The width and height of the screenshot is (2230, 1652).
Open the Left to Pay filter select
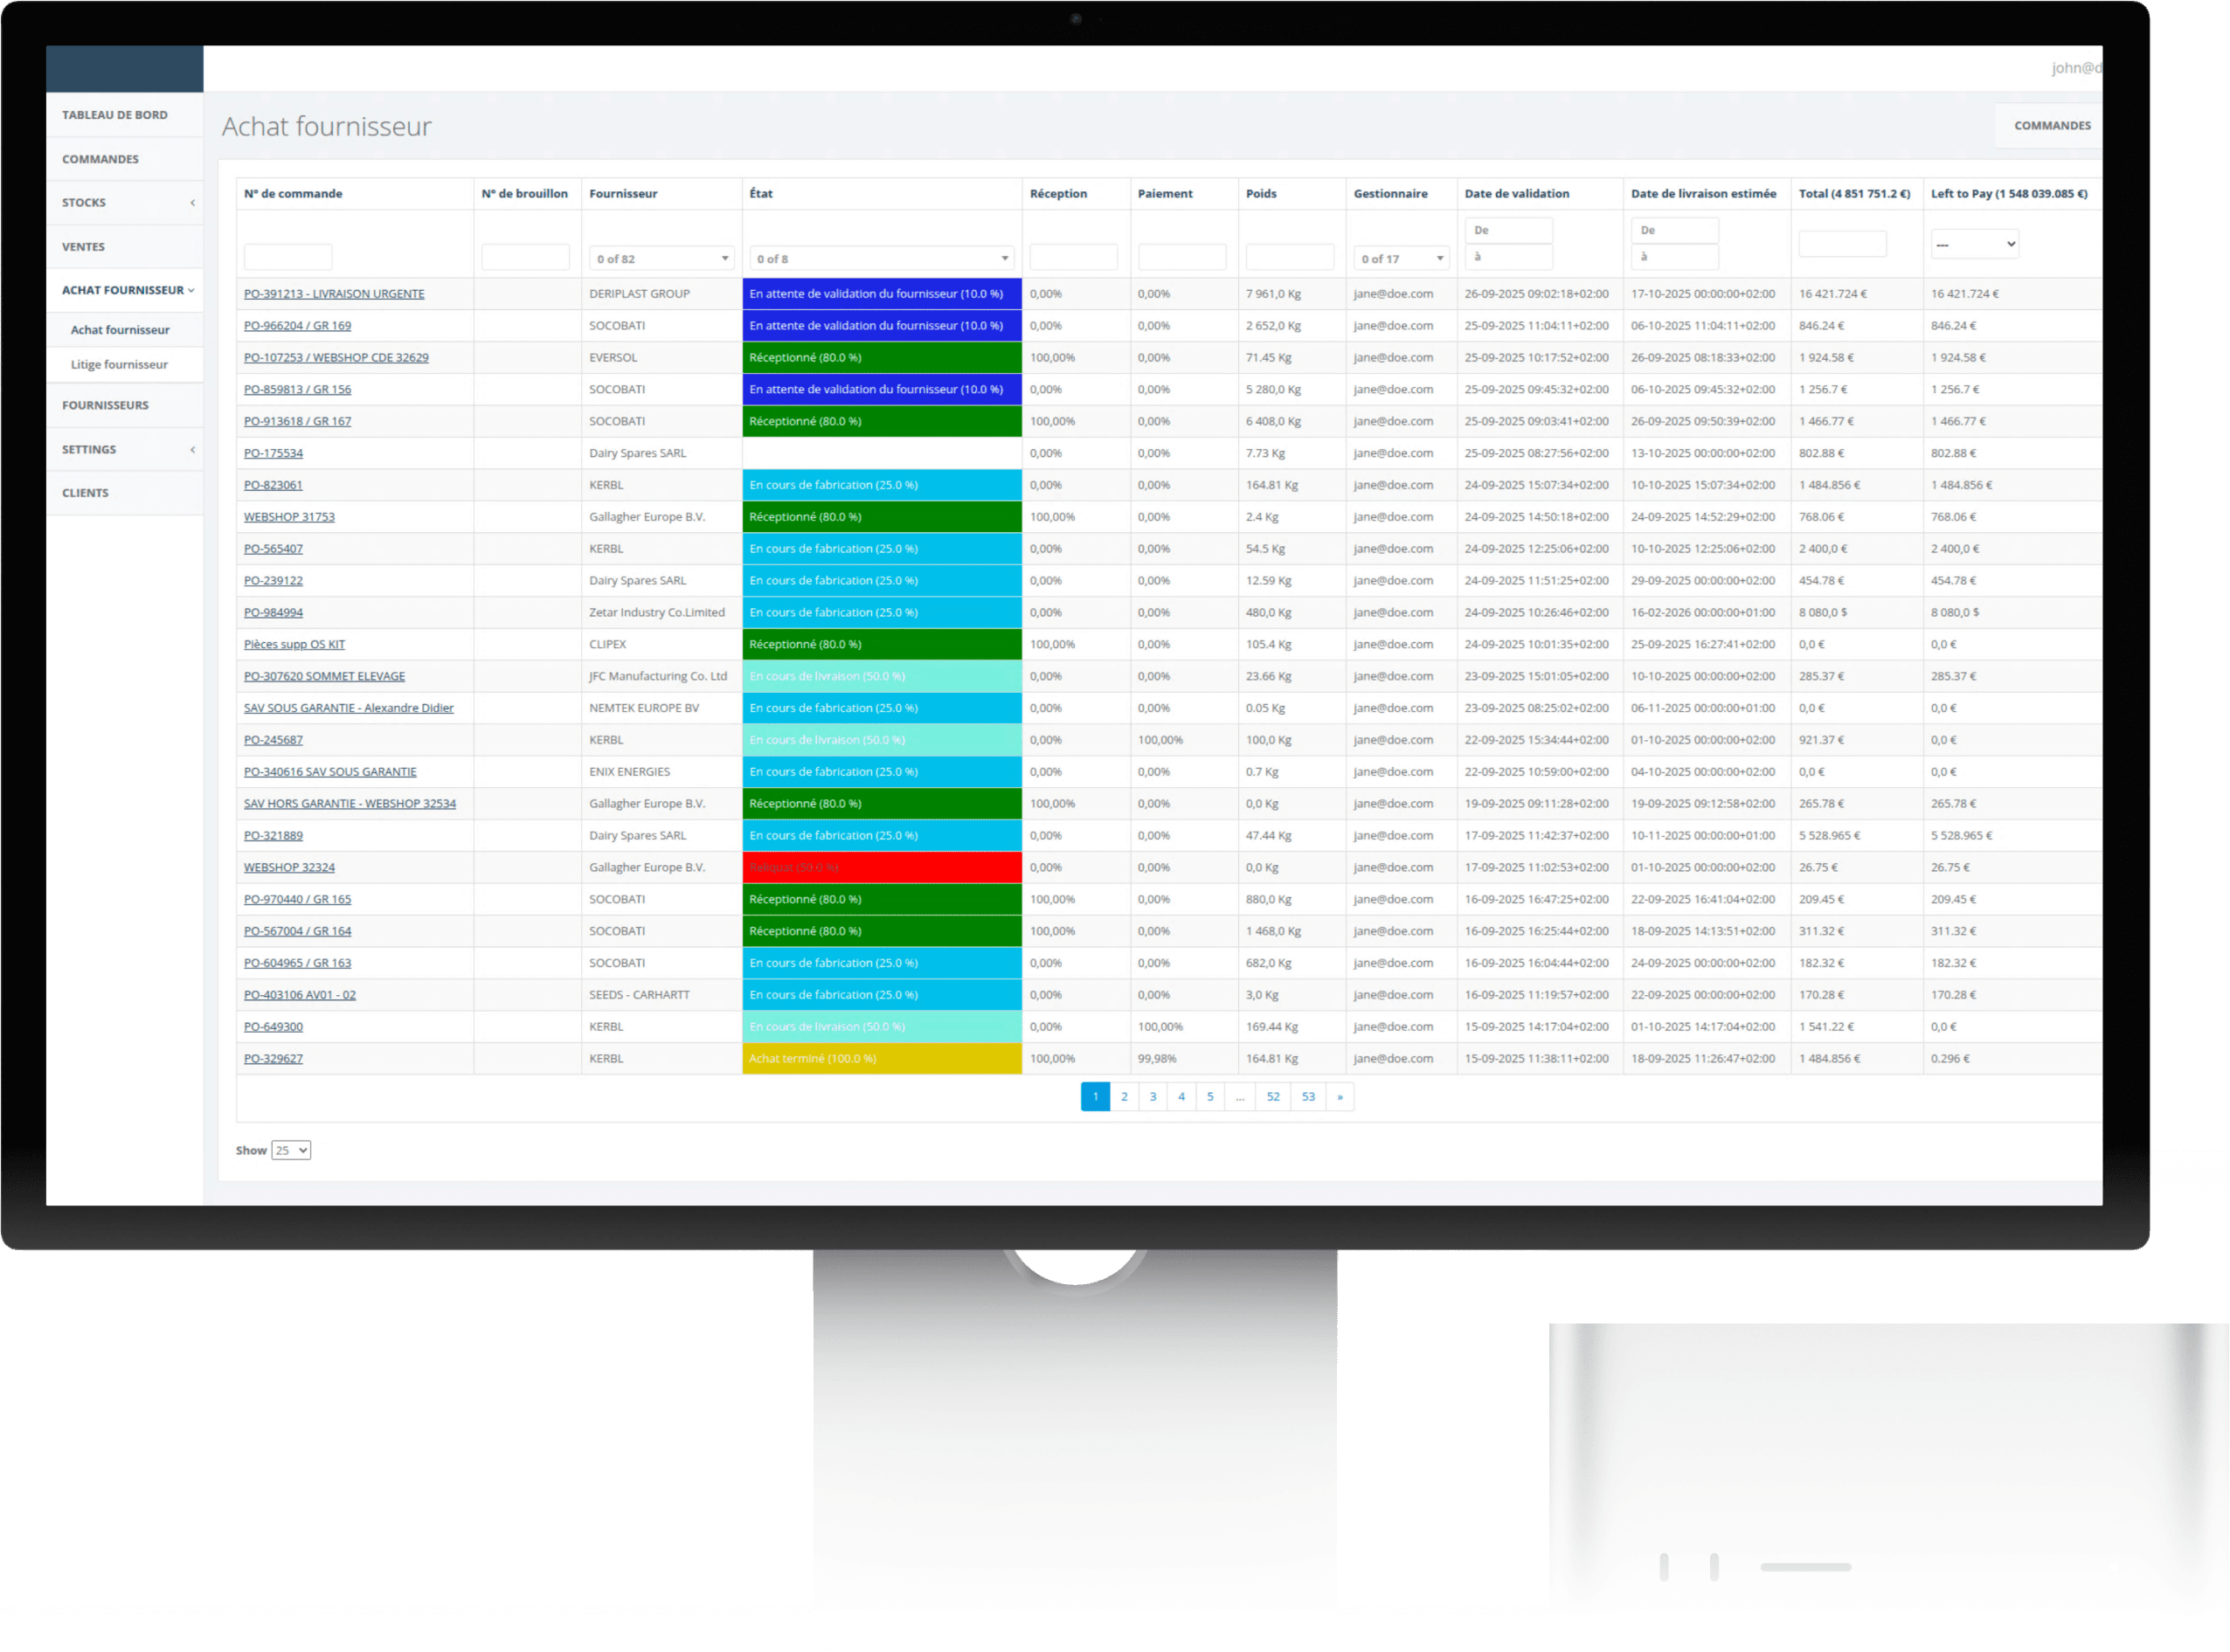1974,244
